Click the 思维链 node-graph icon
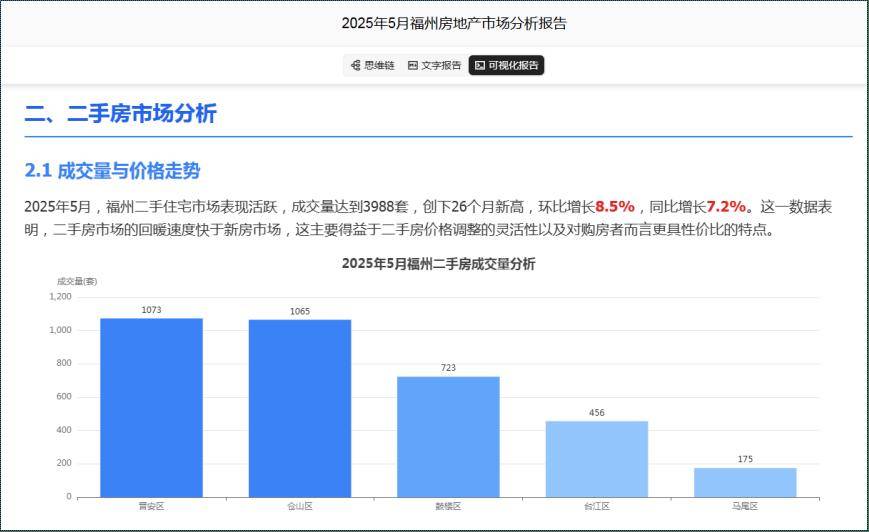This screenshot has height=532, width=869. (x=355, y=65)
